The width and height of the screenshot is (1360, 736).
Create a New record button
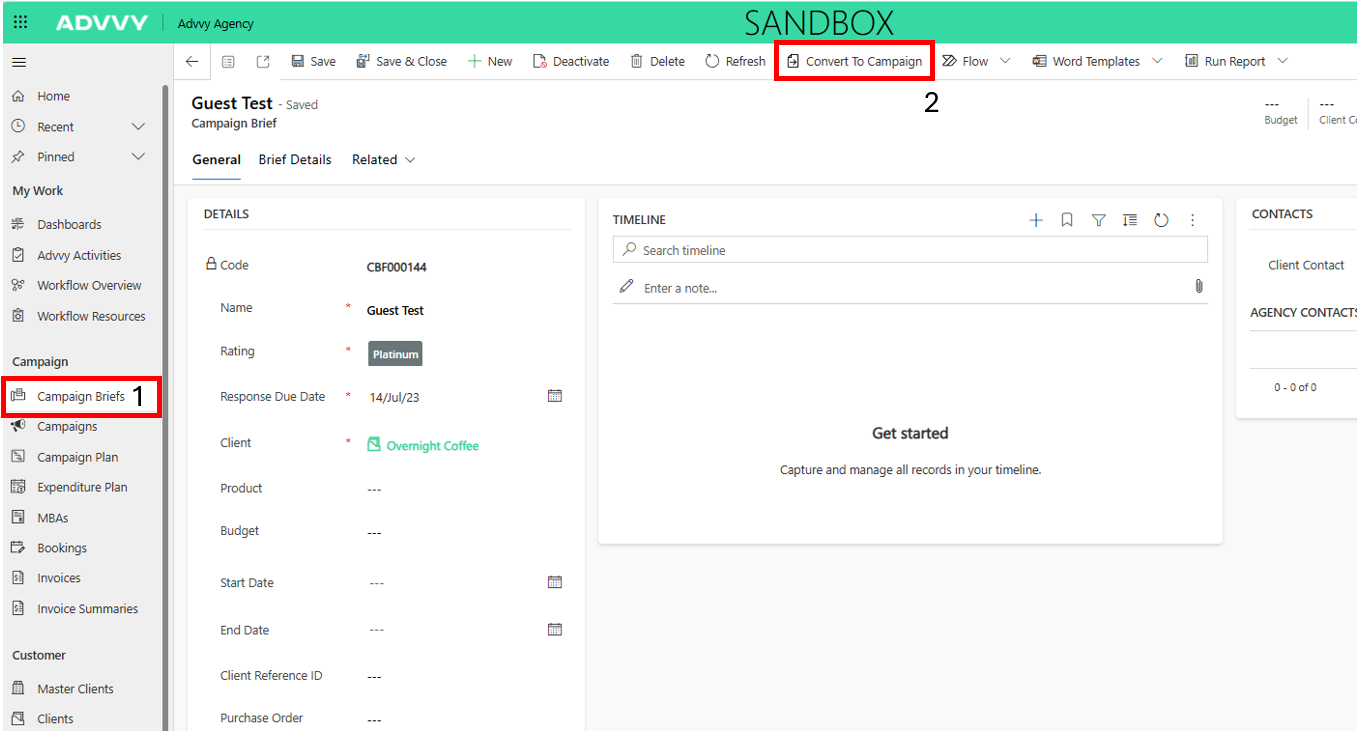pyautogui.click(x=490, y=61)
